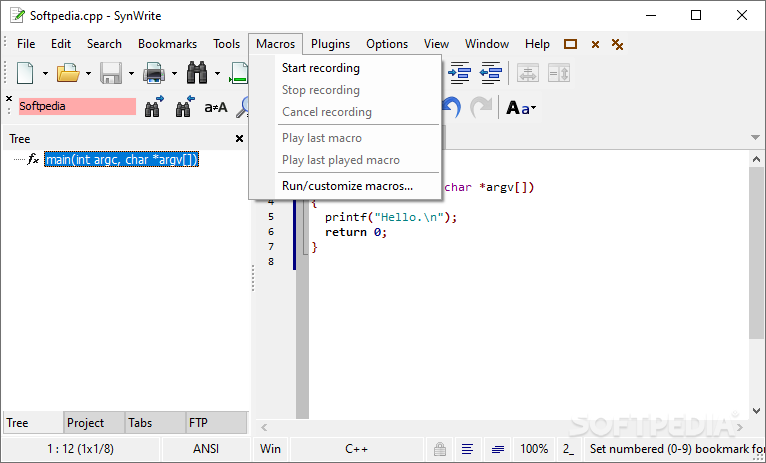Open the Print dropdown arrow

click(174, 74)
